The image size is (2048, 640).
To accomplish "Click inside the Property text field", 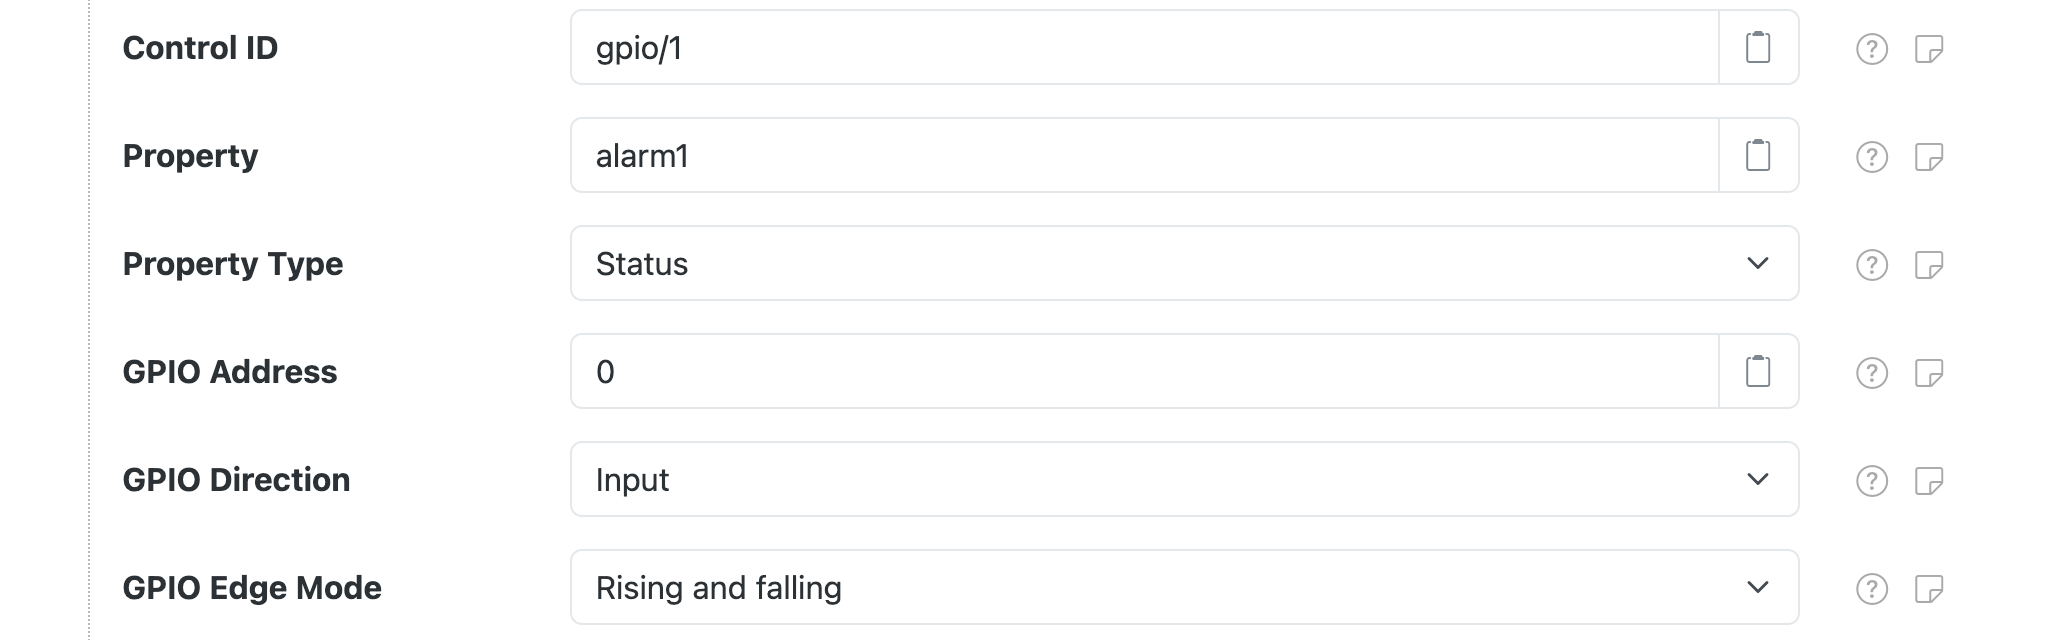I will click(1100, 155).
